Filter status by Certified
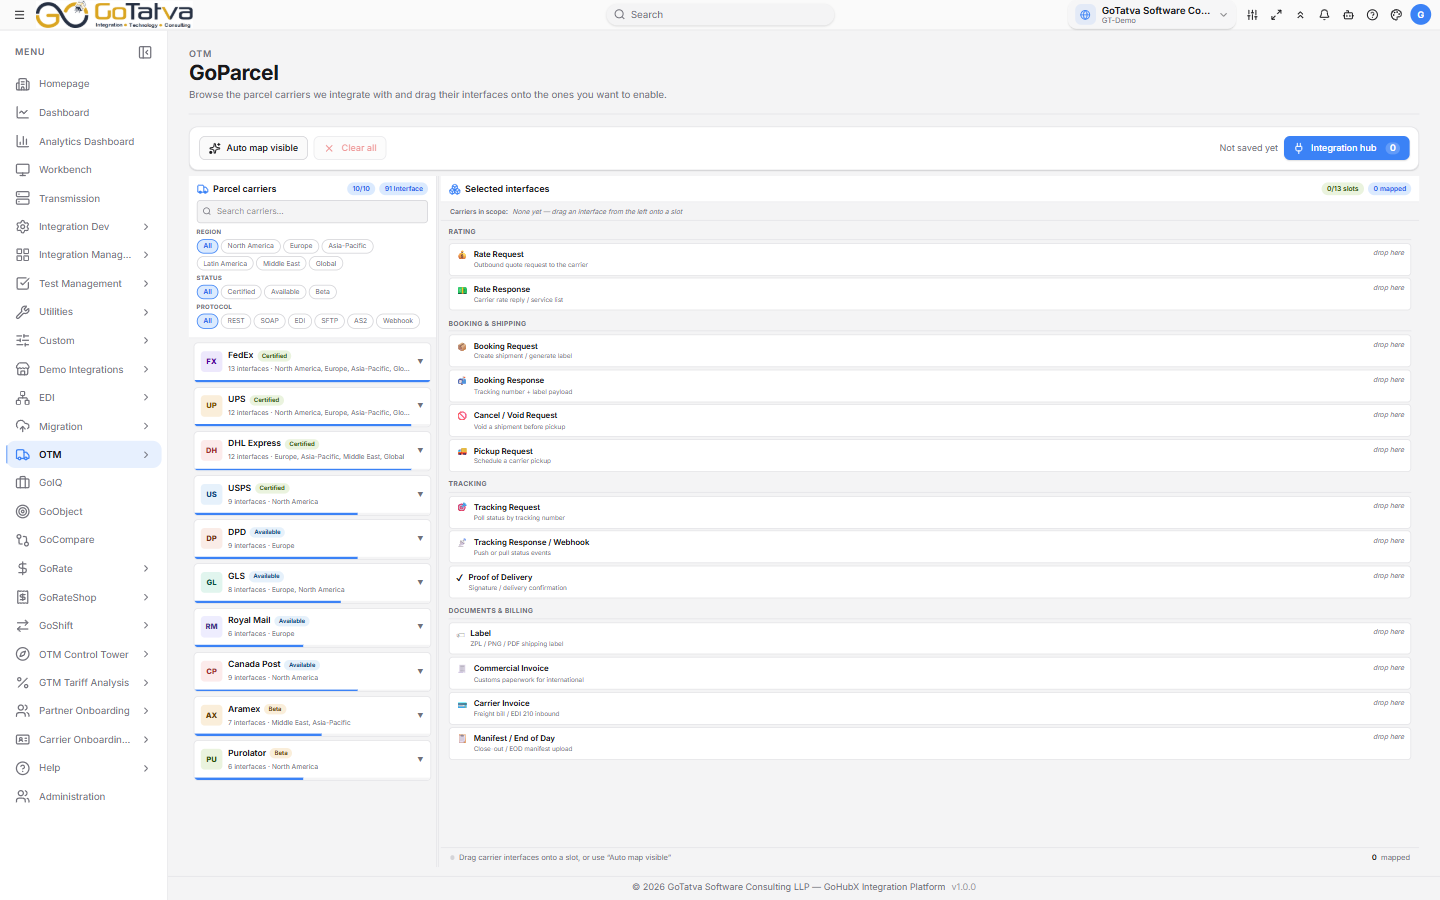 coord(241,292)
